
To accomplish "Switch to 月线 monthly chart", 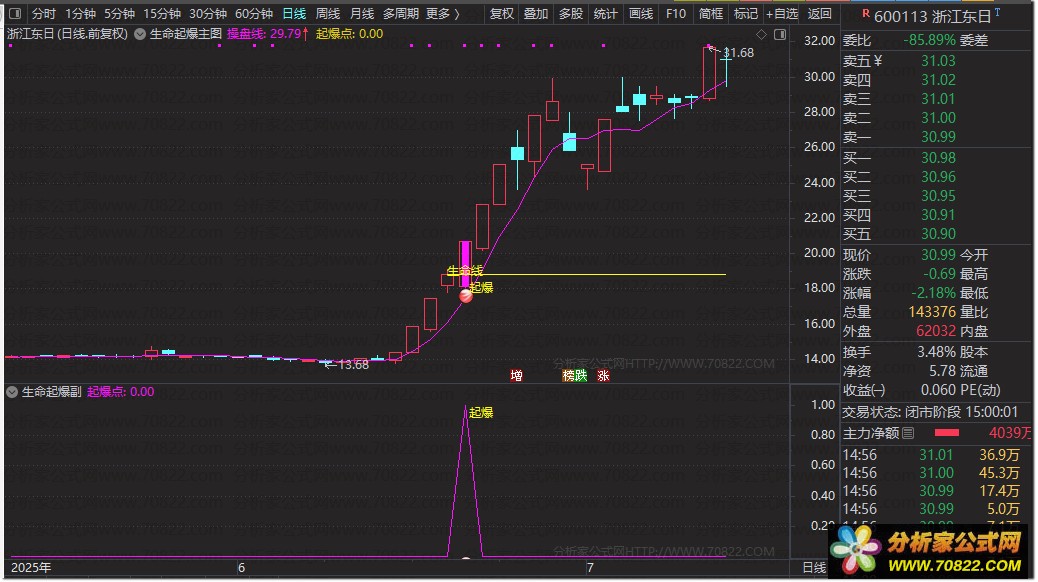I will [361, 13].
